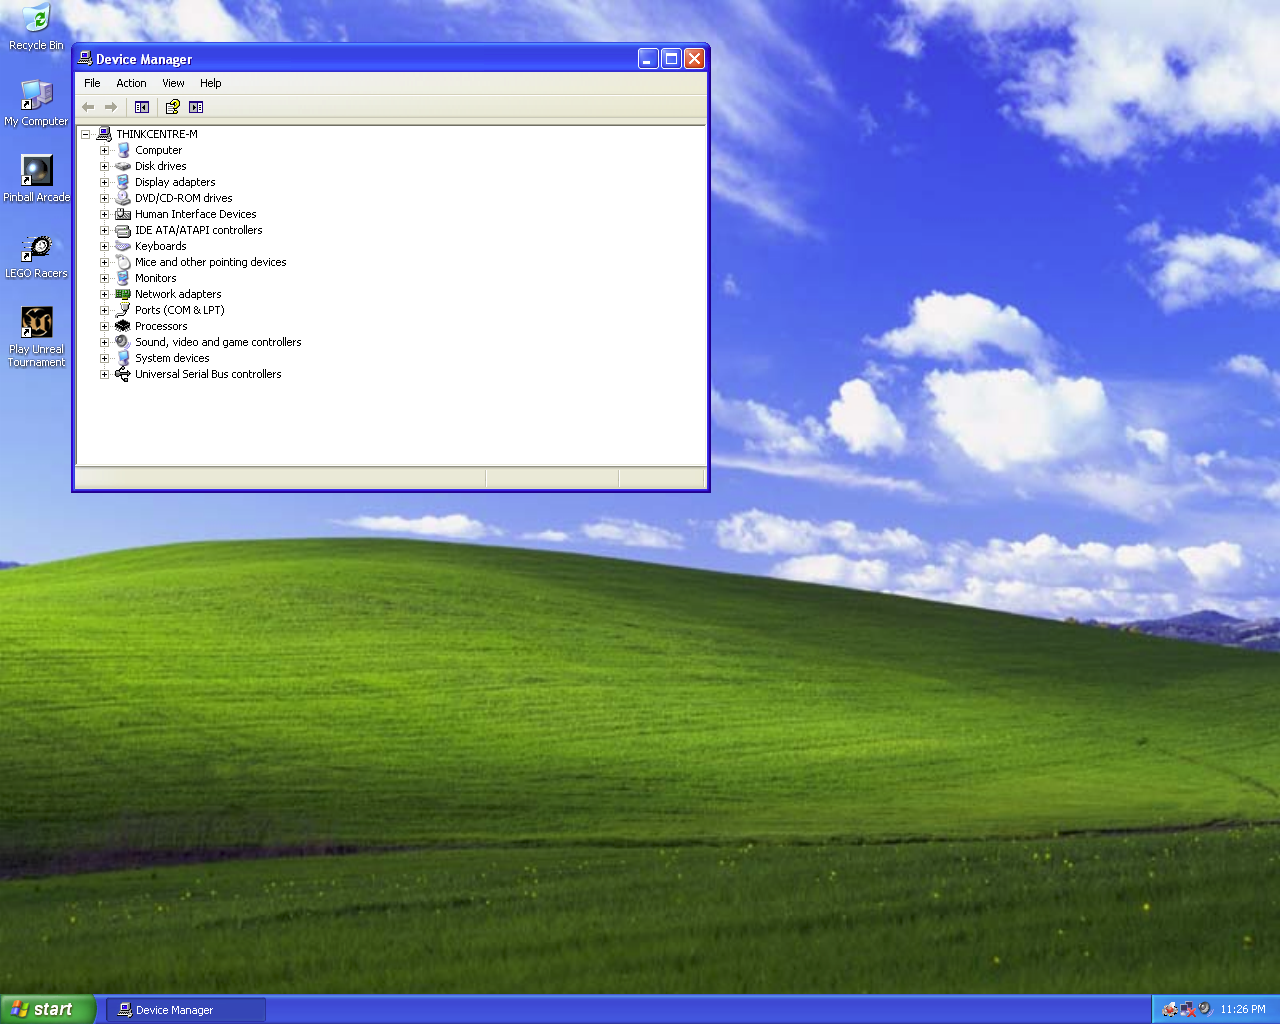Expand the Network adapters category
The image size is (1280, 1024).
[104, 294]
